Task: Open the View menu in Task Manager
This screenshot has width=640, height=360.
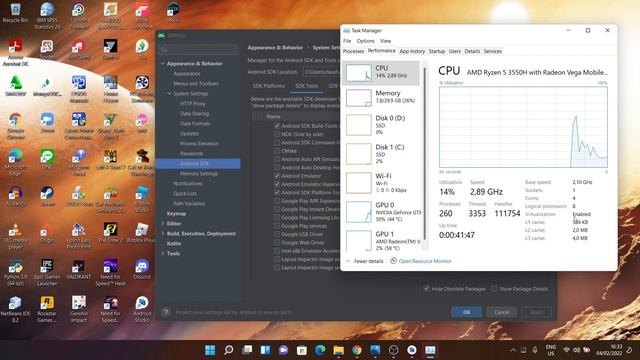Action: pyautogui.click(x=385, y=41)
